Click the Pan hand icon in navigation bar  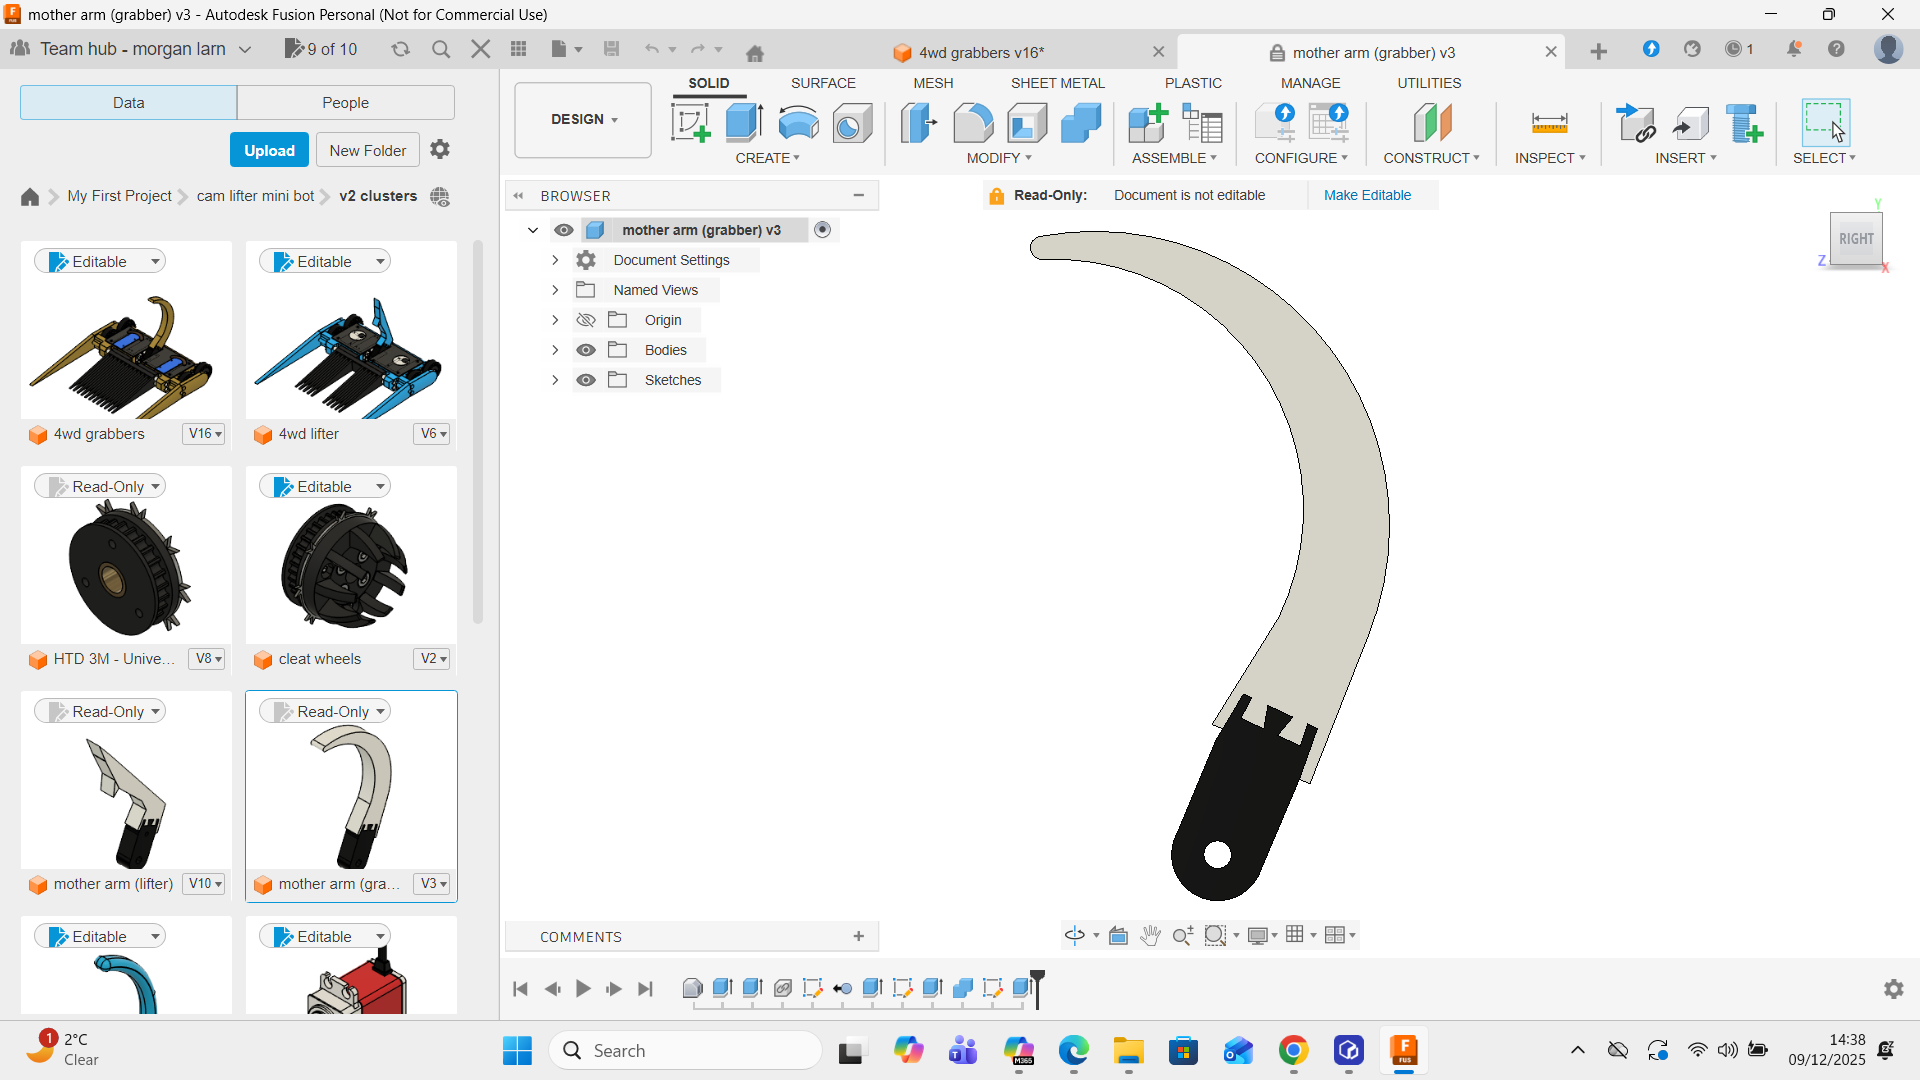[1150, 935]
